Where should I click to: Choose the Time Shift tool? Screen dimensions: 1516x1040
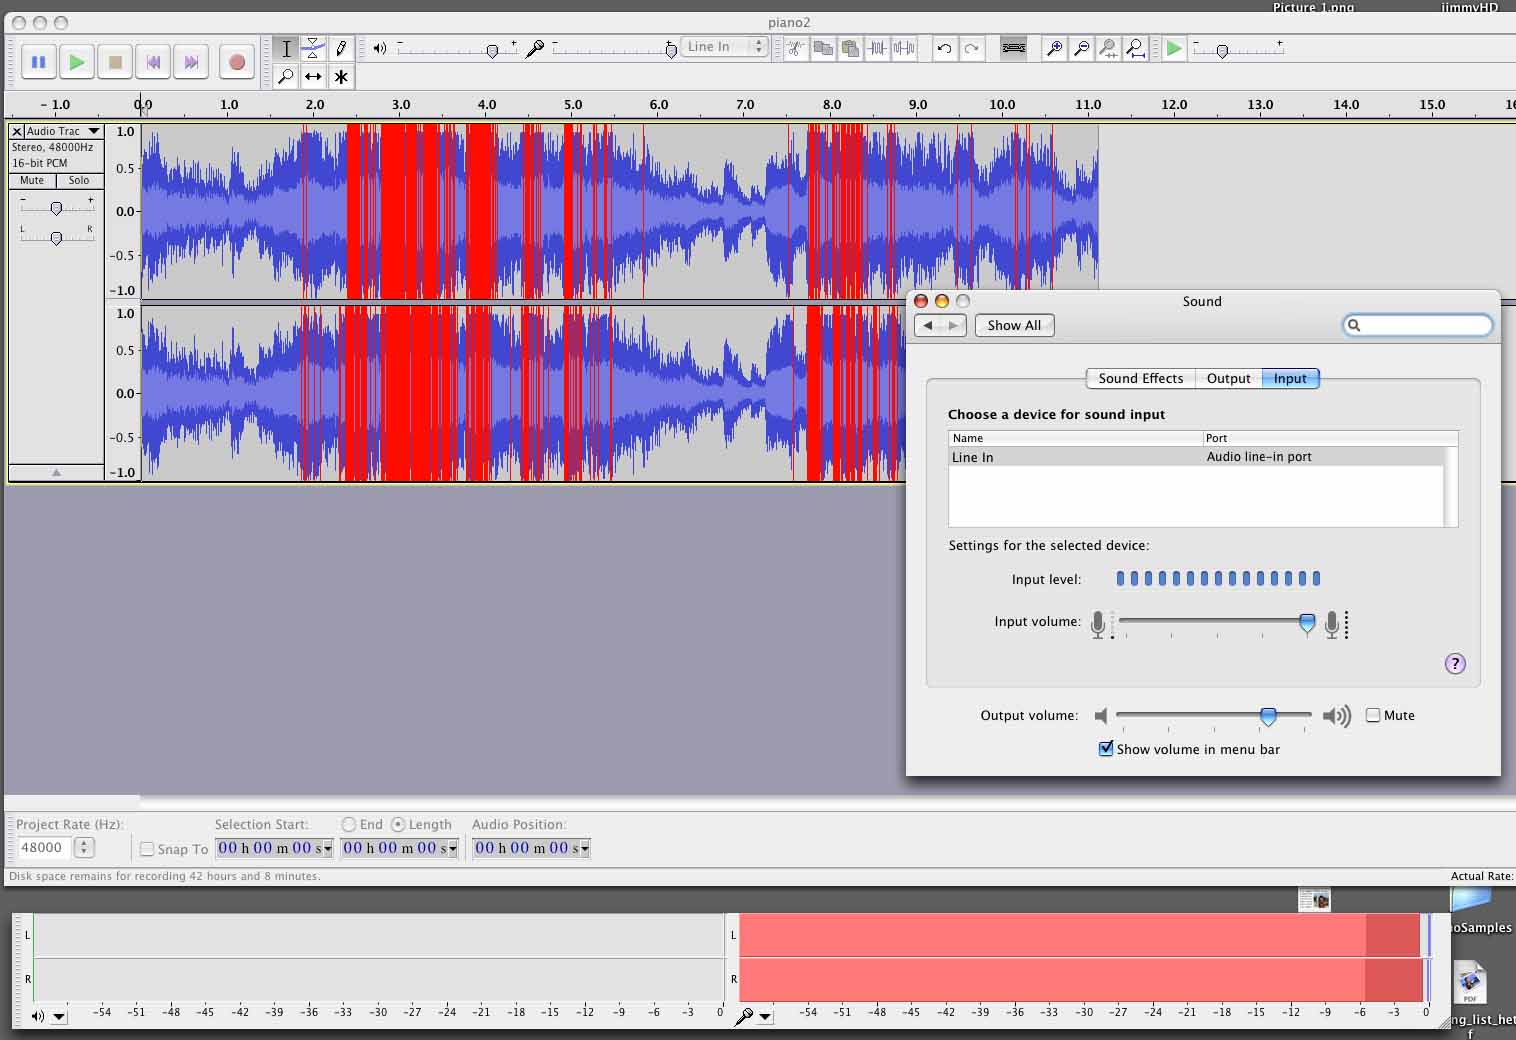click(313, 76)
